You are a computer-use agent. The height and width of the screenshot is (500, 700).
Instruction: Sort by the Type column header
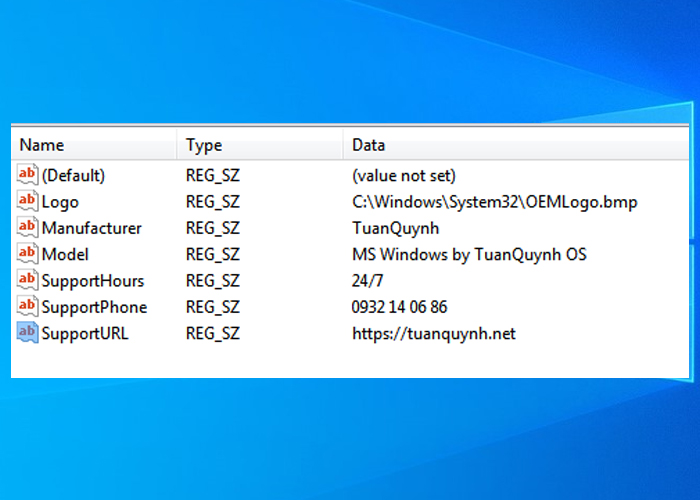pos(260,145)
